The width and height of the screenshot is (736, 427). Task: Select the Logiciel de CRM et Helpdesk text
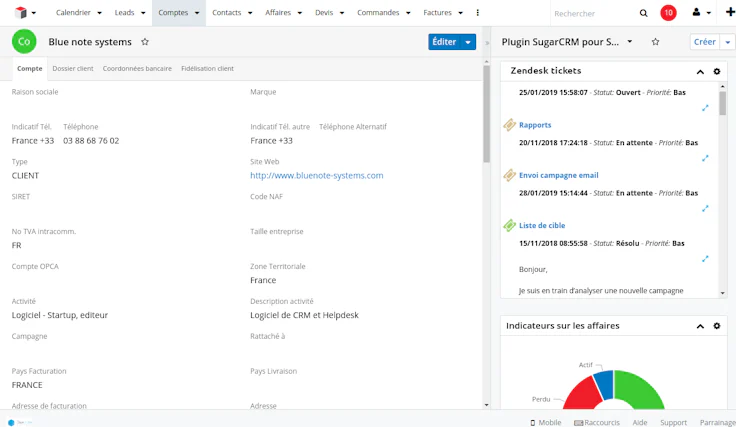pos(304,315)
